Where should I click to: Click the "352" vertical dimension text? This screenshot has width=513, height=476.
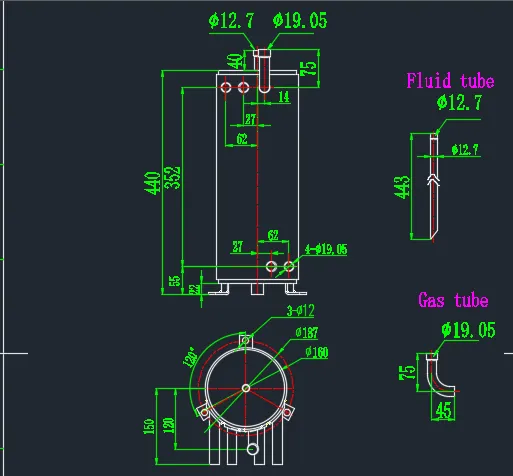173,178
